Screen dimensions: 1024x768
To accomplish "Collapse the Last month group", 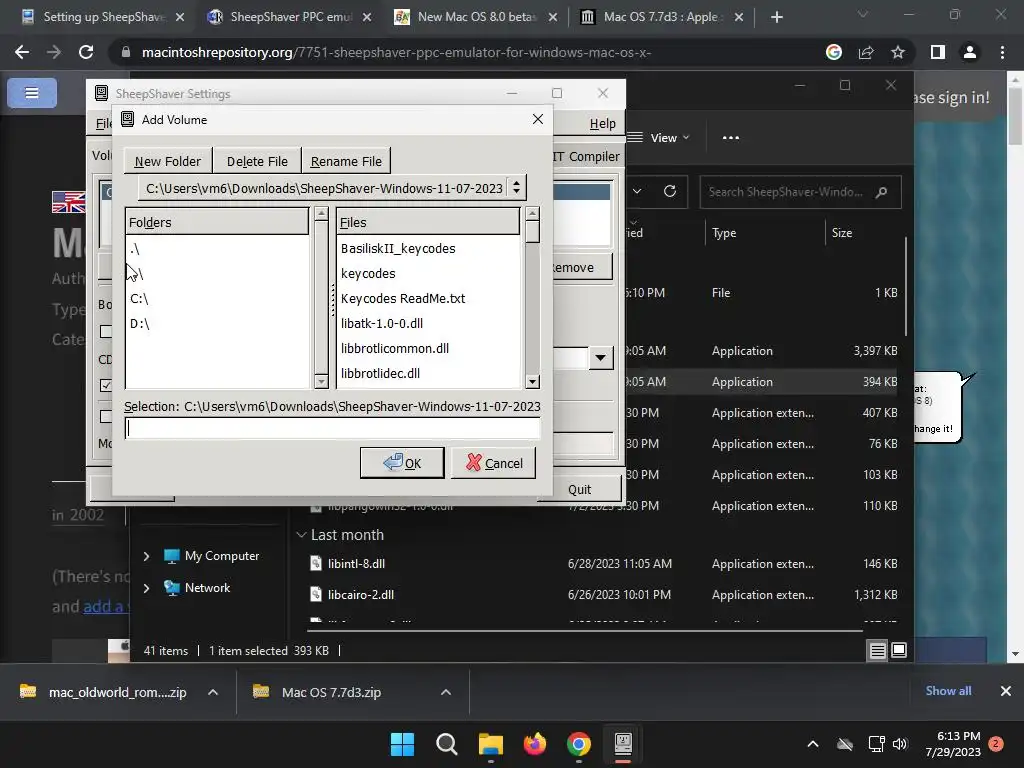I will [x=301, y=535].
